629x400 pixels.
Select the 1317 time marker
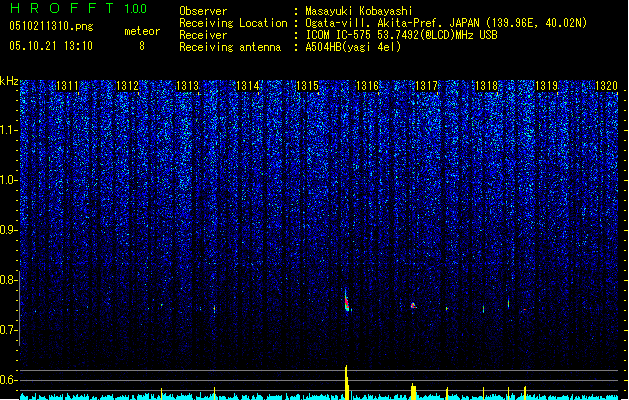[x=426, y=86]
